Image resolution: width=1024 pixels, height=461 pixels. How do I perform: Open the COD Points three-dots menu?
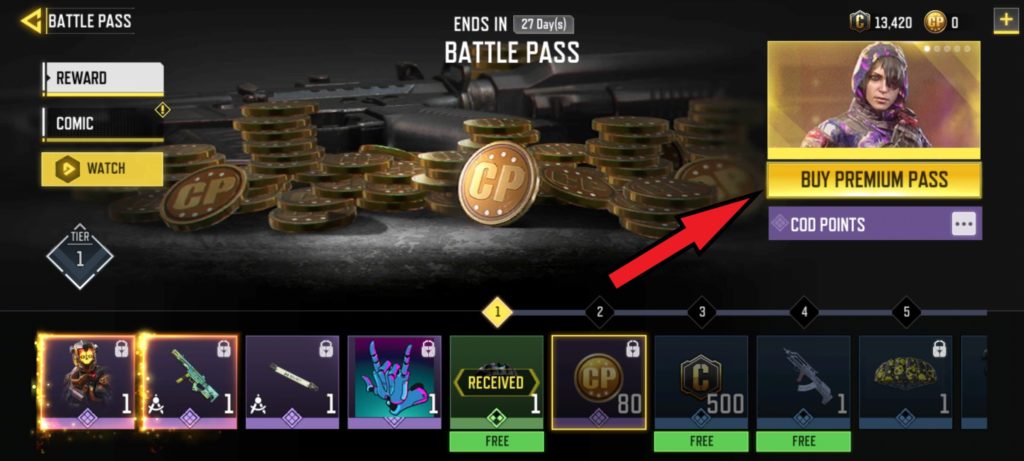pyautogui.click(x=964, y=225)
